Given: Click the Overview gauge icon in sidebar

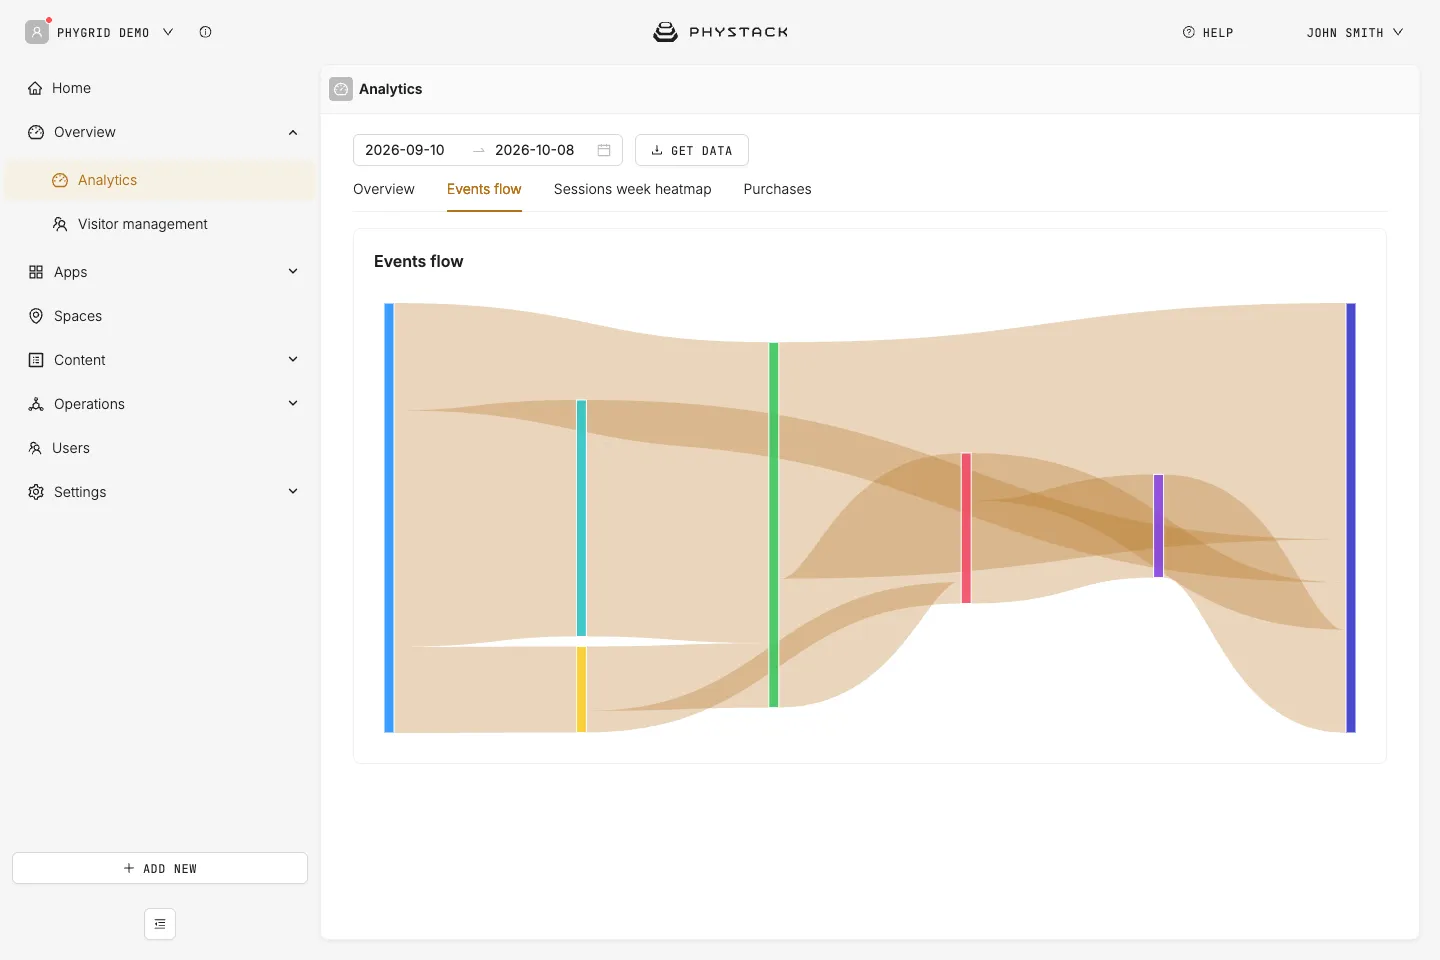Looking at the screenshot, I should pos(36,132).
